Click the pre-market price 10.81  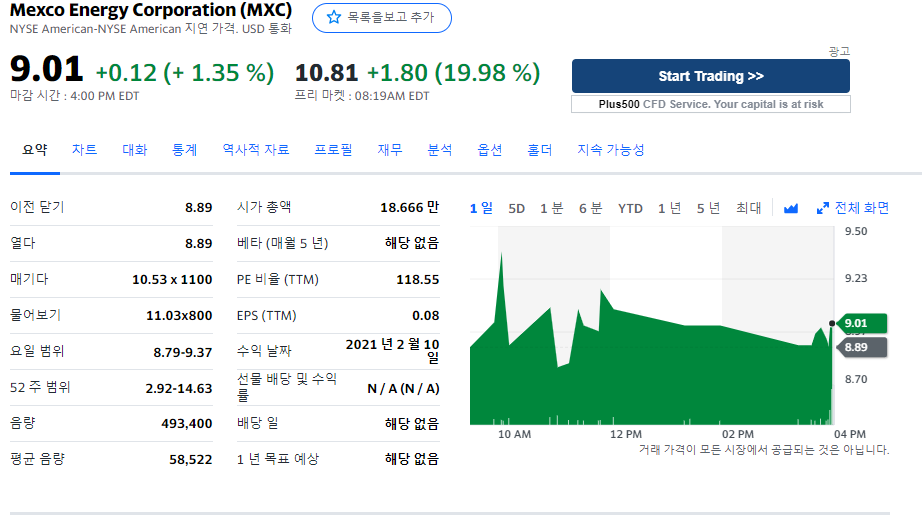[326, 73]
